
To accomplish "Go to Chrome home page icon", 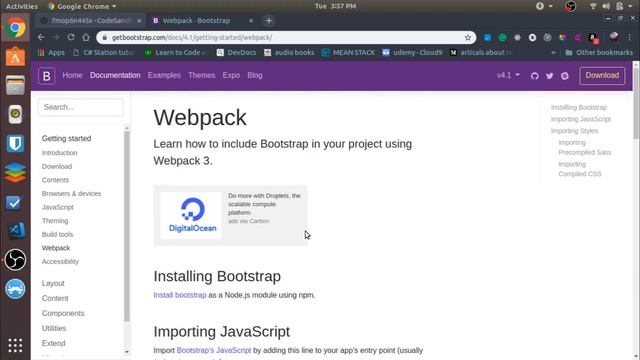I will coord(86,37).
